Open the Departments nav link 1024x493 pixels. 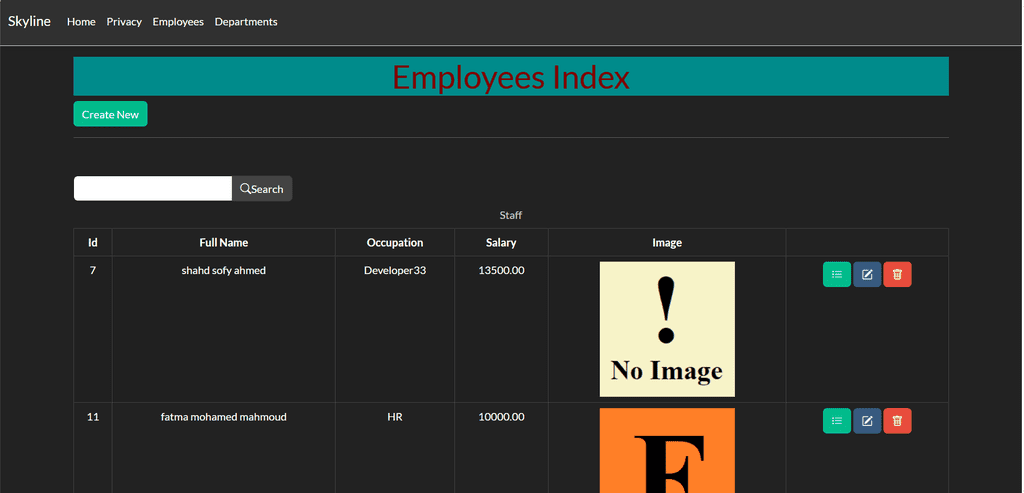click(x=246, y=22)
